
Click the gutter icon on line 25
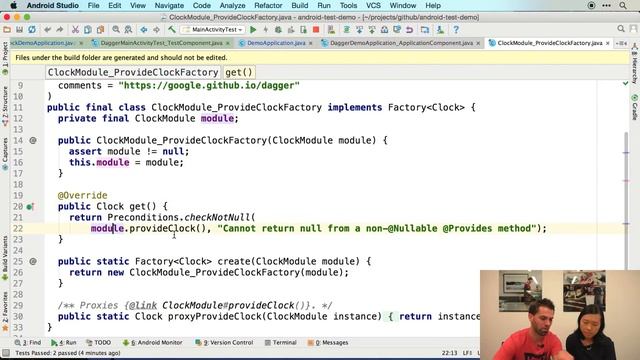pos(33,261)
